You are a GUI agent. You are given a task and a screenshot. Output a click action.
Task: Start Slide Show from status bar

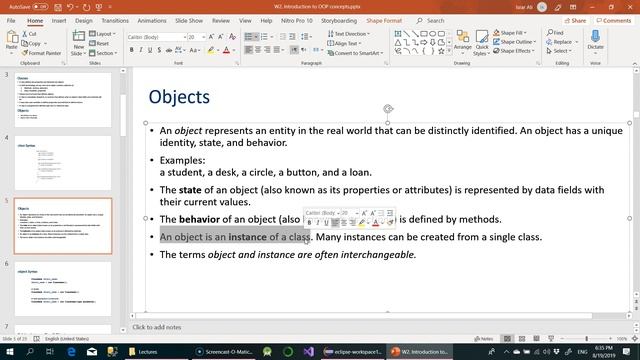point(551,339)
